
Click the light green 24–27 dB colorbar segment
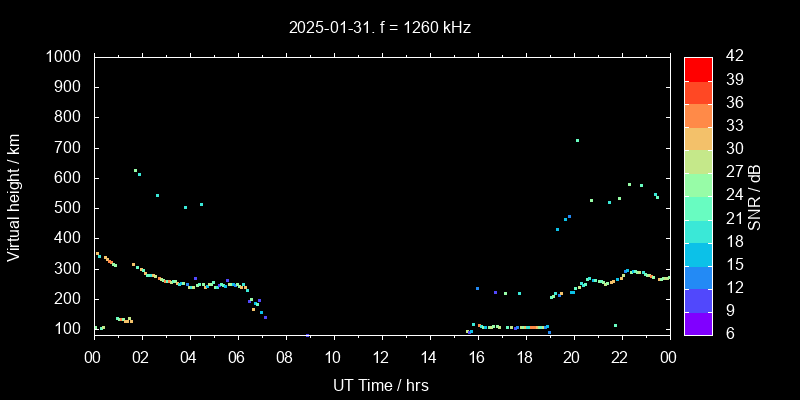click(698, 183)
